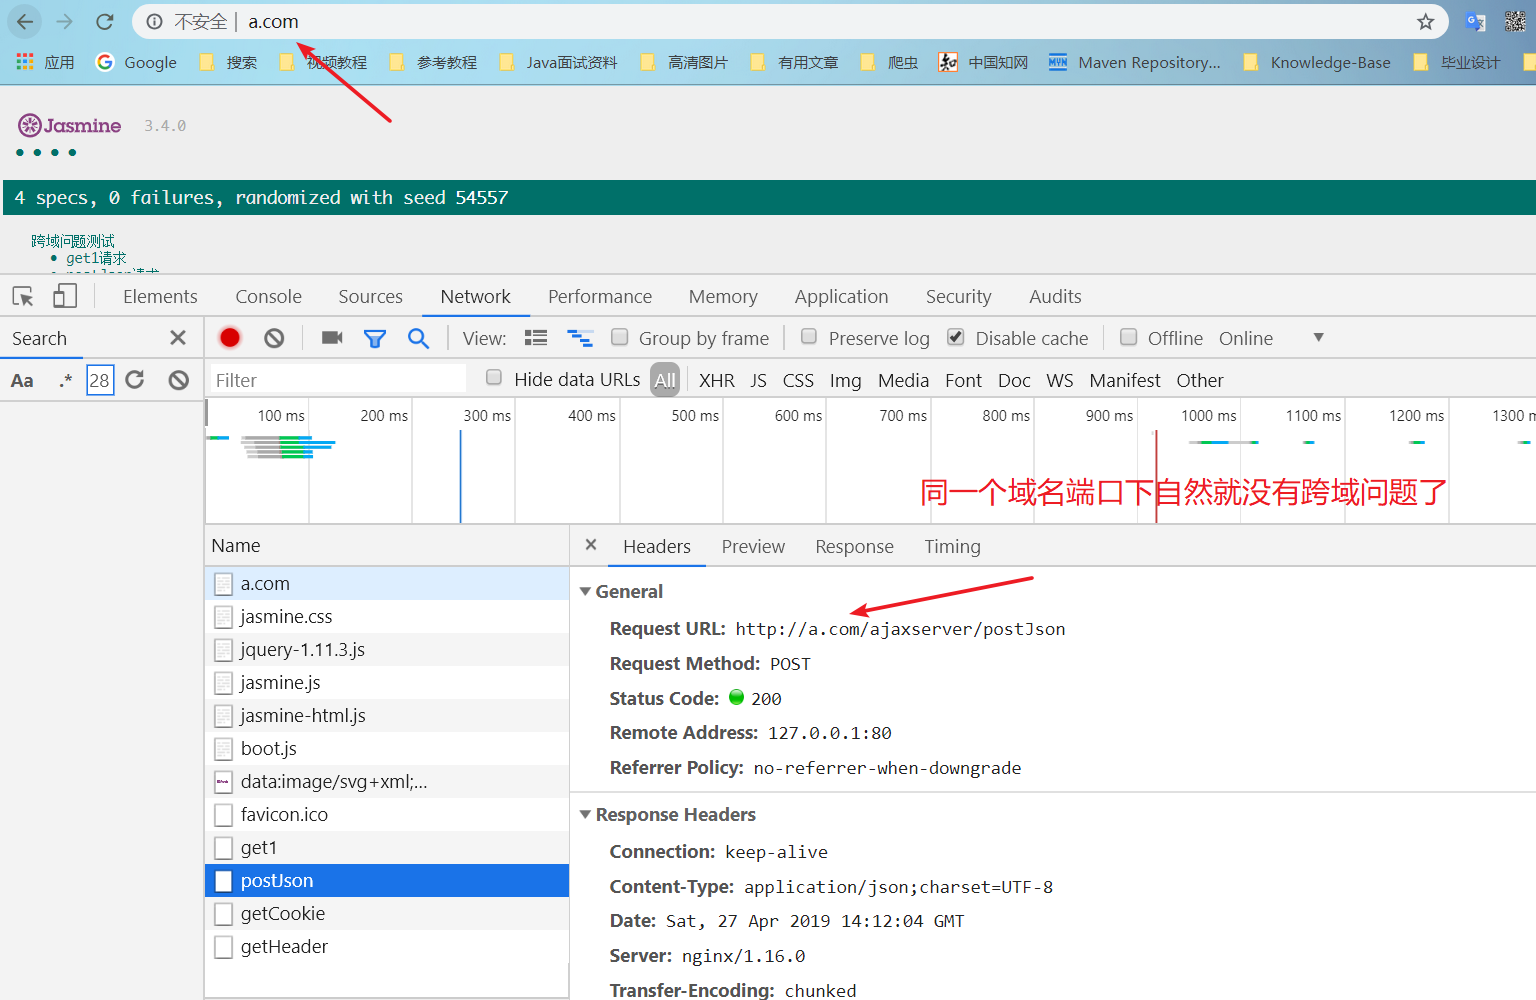Screen dimensions: 1536x1000
Task: Clear all network requests
Action: [x=275, y=338]
